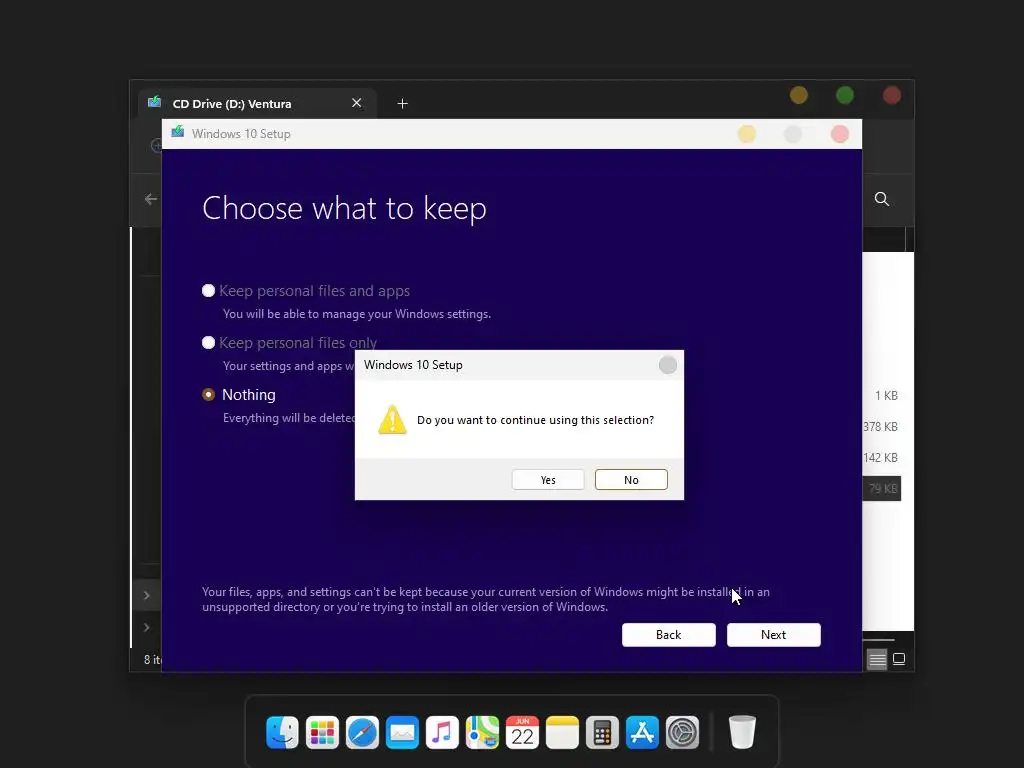Select the file sized 378 KB
This screenshot has width=1024, height=768.
click(880, 426)
